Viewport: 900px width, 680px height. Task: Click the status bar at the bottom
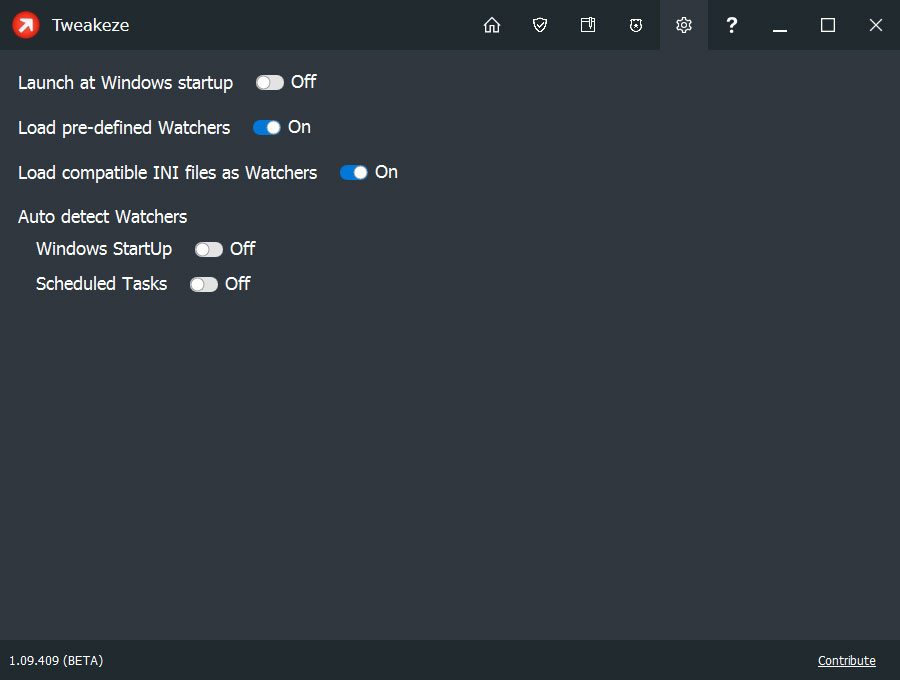point(450,661)
